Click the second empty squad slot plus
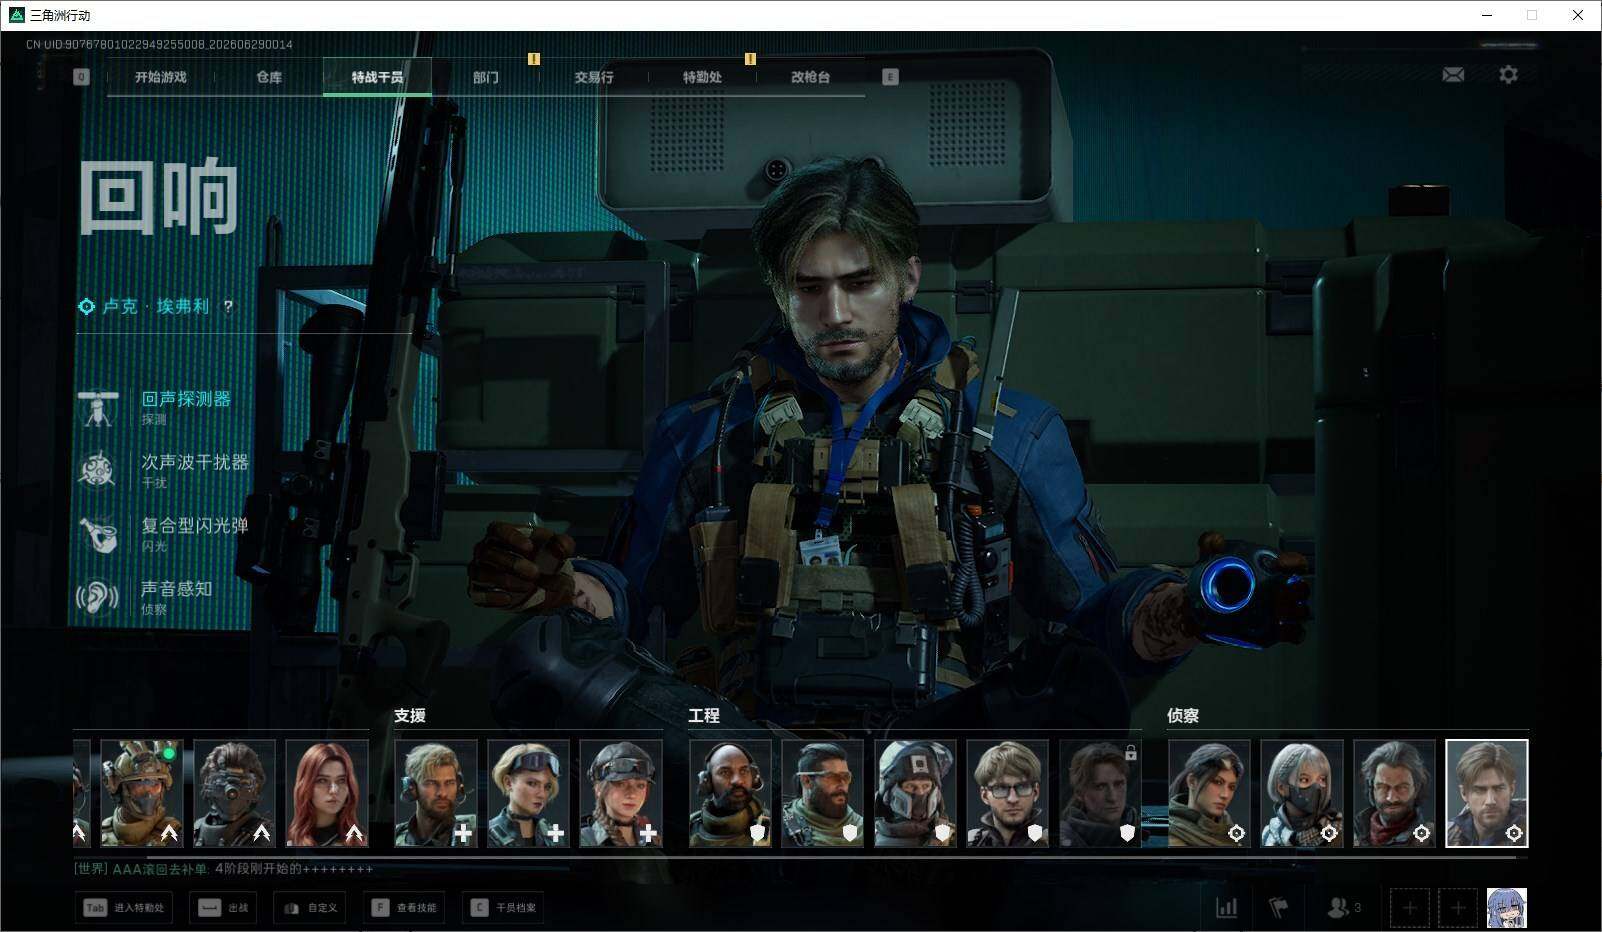The height and width of the screenshot is (932, 1602). click(x=1458, y=908)
